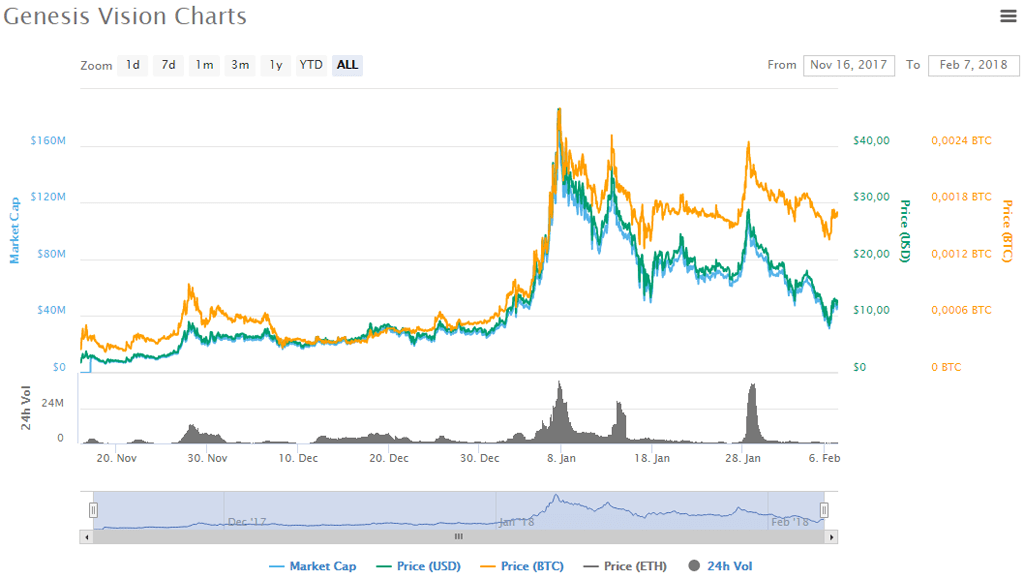Click the Zoom label text
The image size is (1024, 579).
96,65
